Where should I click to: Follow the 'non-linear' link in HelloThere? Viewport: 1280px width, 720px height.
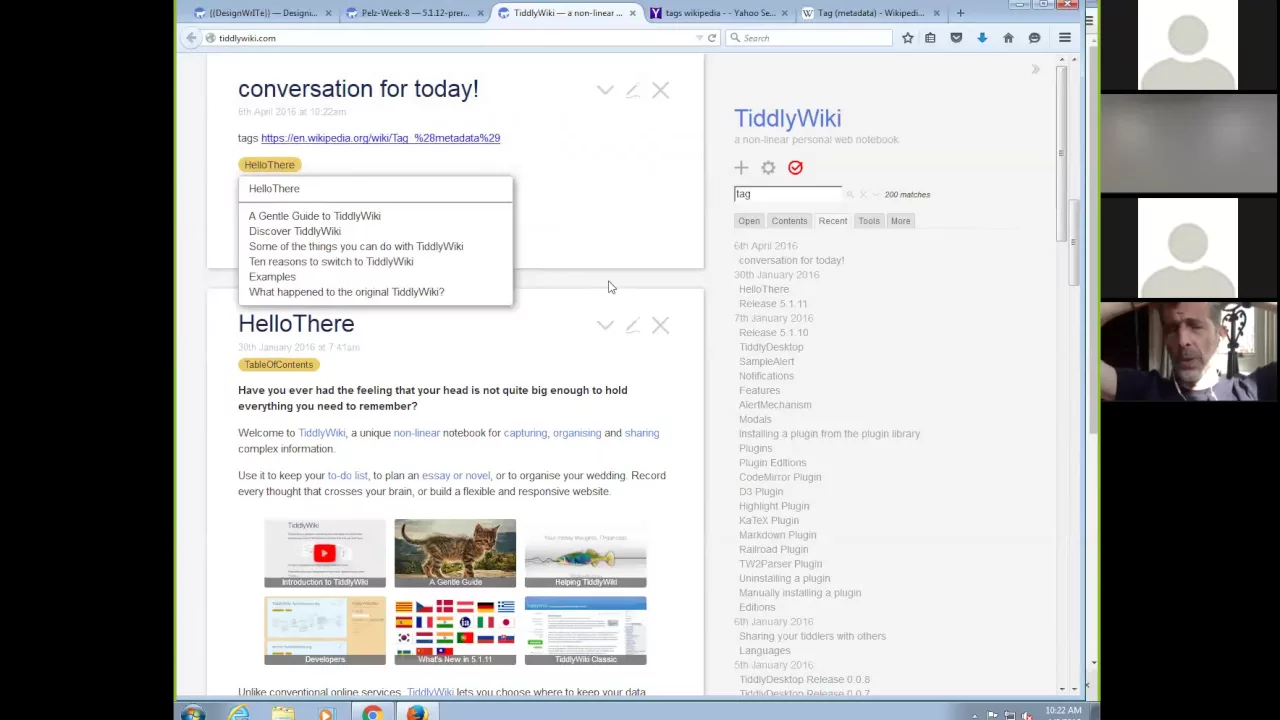(416, 433)
